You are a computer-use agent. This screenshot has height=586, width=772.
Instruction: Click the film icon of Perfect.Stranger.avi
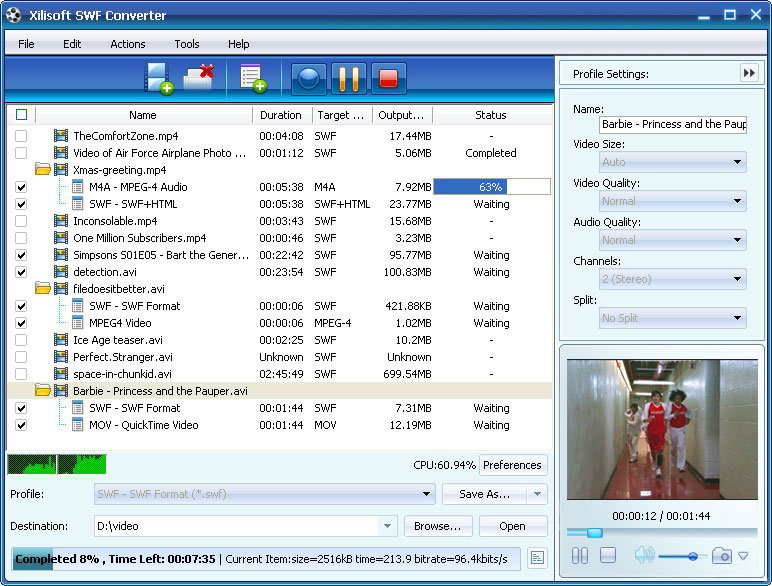61,357
